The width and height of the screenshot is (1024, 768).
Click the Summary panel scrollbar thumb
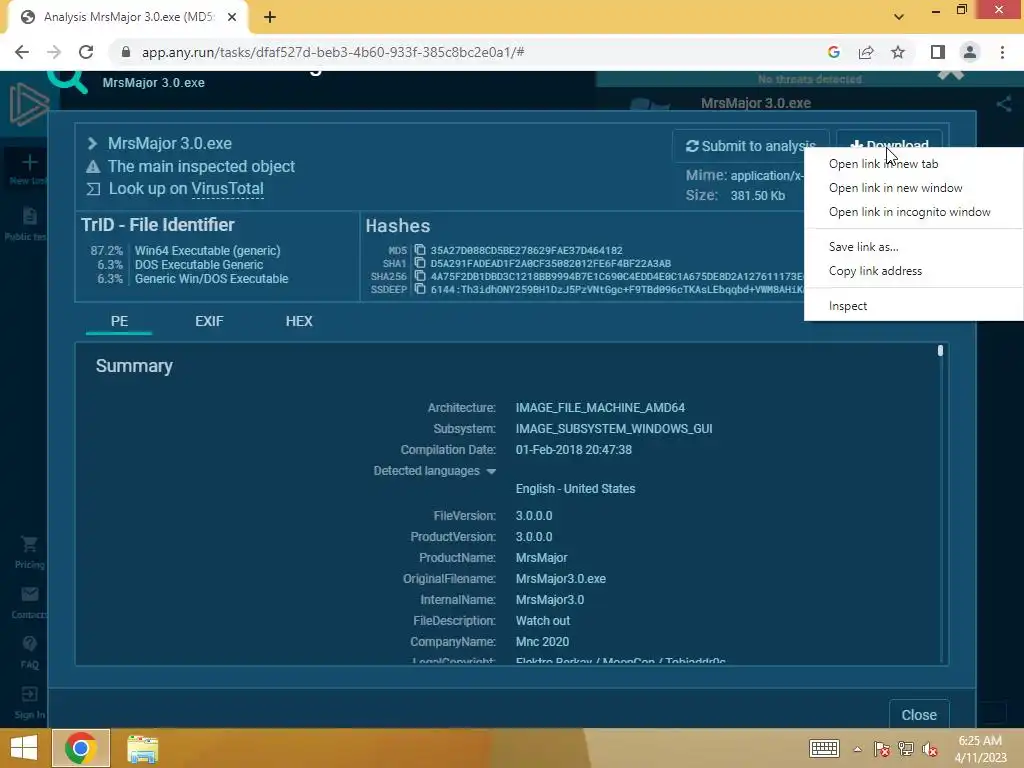(940, 351)
